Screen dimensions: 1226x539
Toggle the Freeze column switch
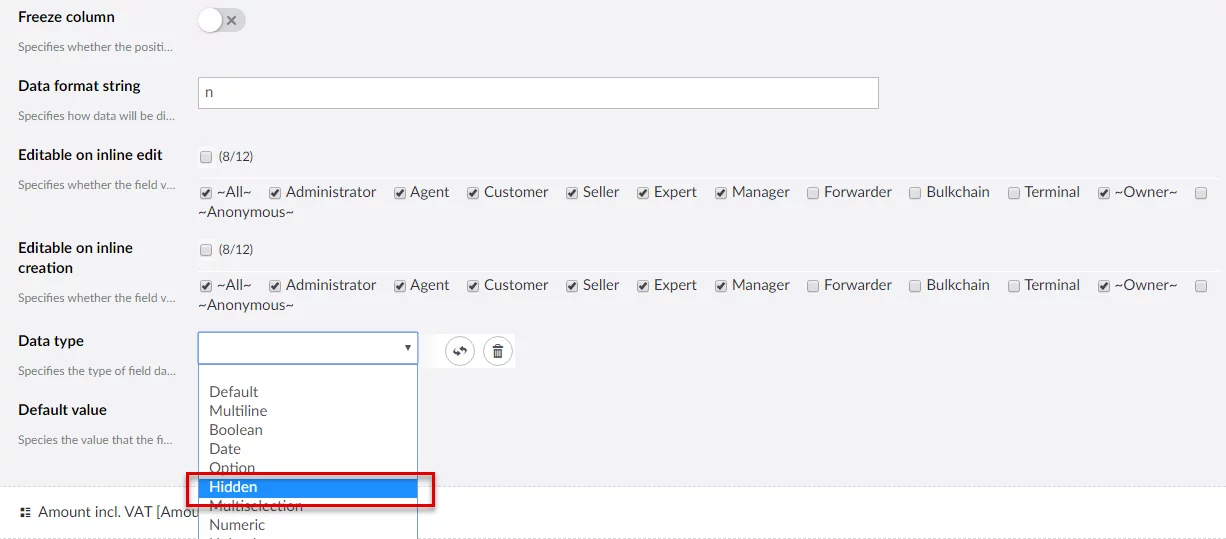click(221, 20)
